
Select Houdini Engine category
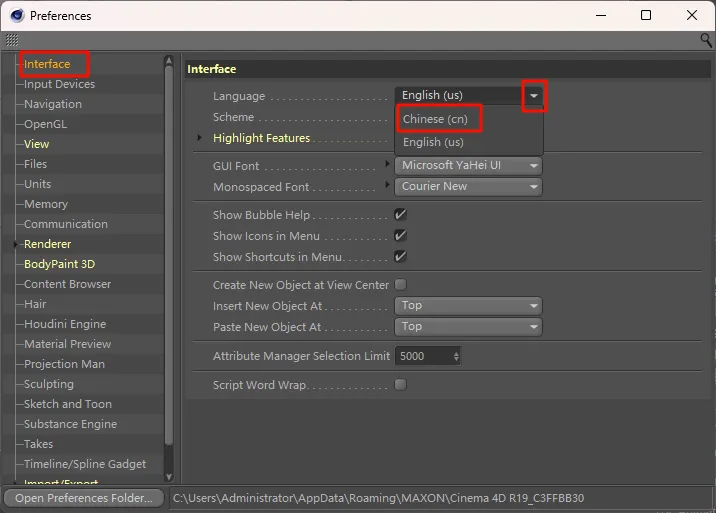65,324
